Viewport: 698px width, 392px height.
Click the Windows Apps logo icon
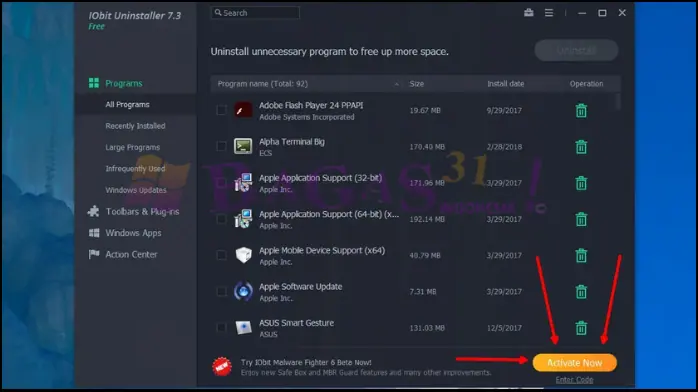(94, 233)
